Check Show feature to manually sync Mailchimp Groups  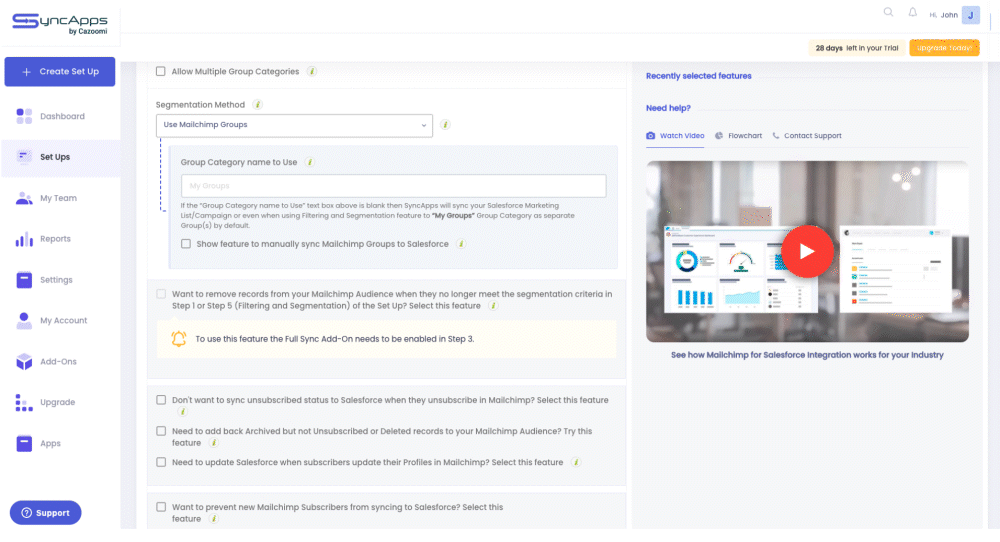click(186, 244)
